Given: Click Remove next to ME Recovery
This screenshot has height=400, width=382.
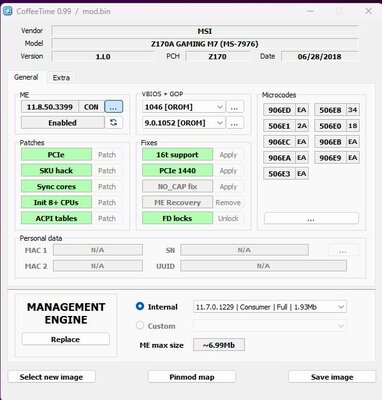Looking at the screenshot, I should [x=228, y=202].
